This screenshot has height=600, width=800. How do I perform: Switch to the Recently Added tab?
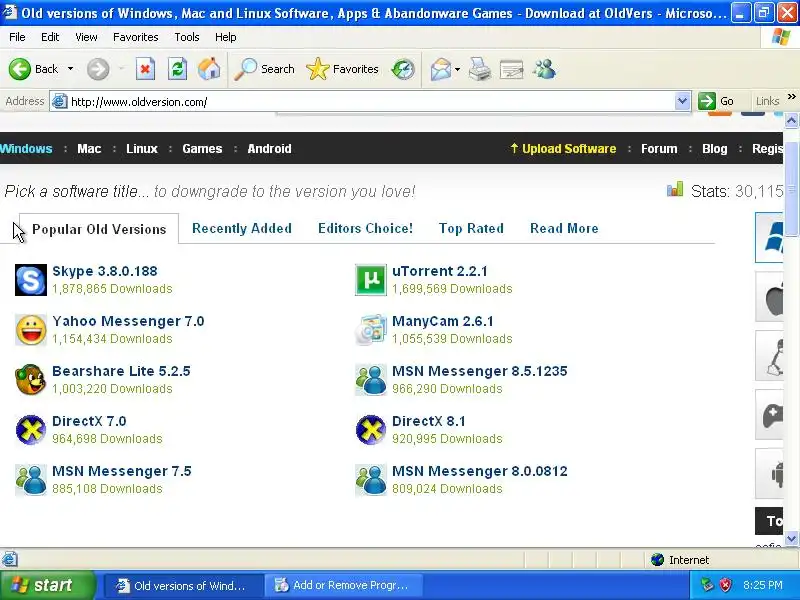pos(242,228)
